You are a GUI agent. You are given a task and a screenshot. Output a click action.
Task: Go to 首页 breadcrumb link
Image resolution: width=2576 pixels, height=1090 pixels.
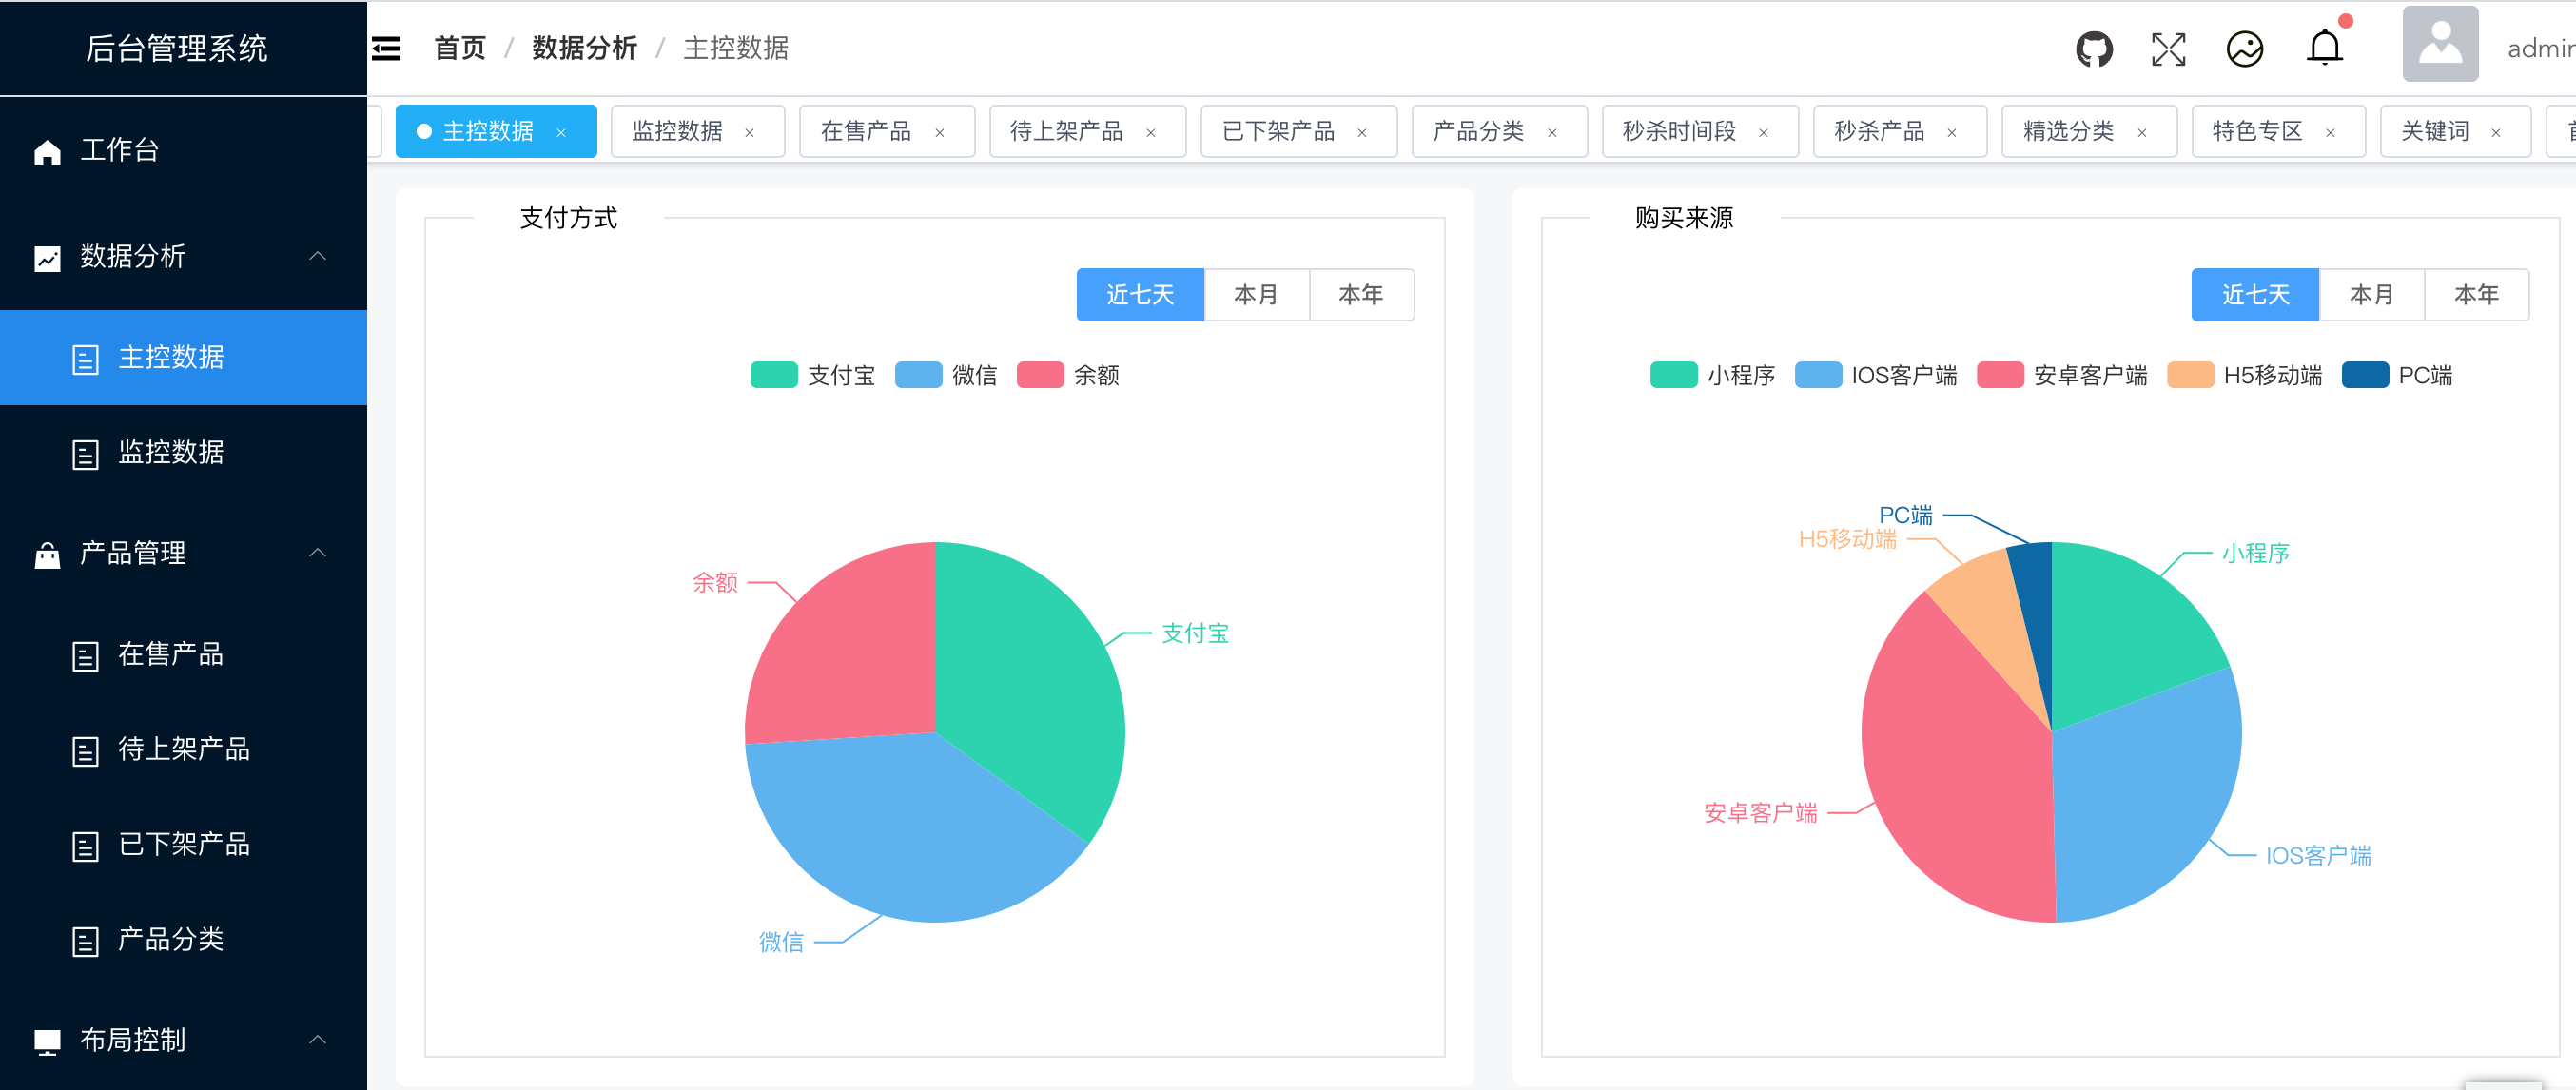(459, 48)
